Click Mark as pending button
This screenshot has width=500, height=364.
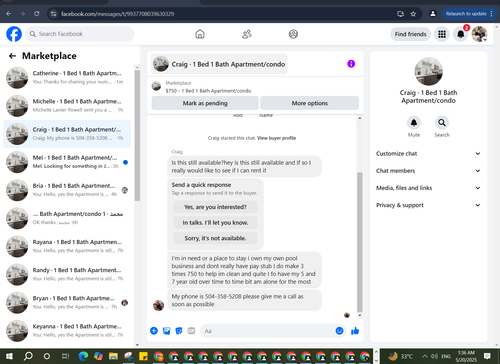click(205, 103)
